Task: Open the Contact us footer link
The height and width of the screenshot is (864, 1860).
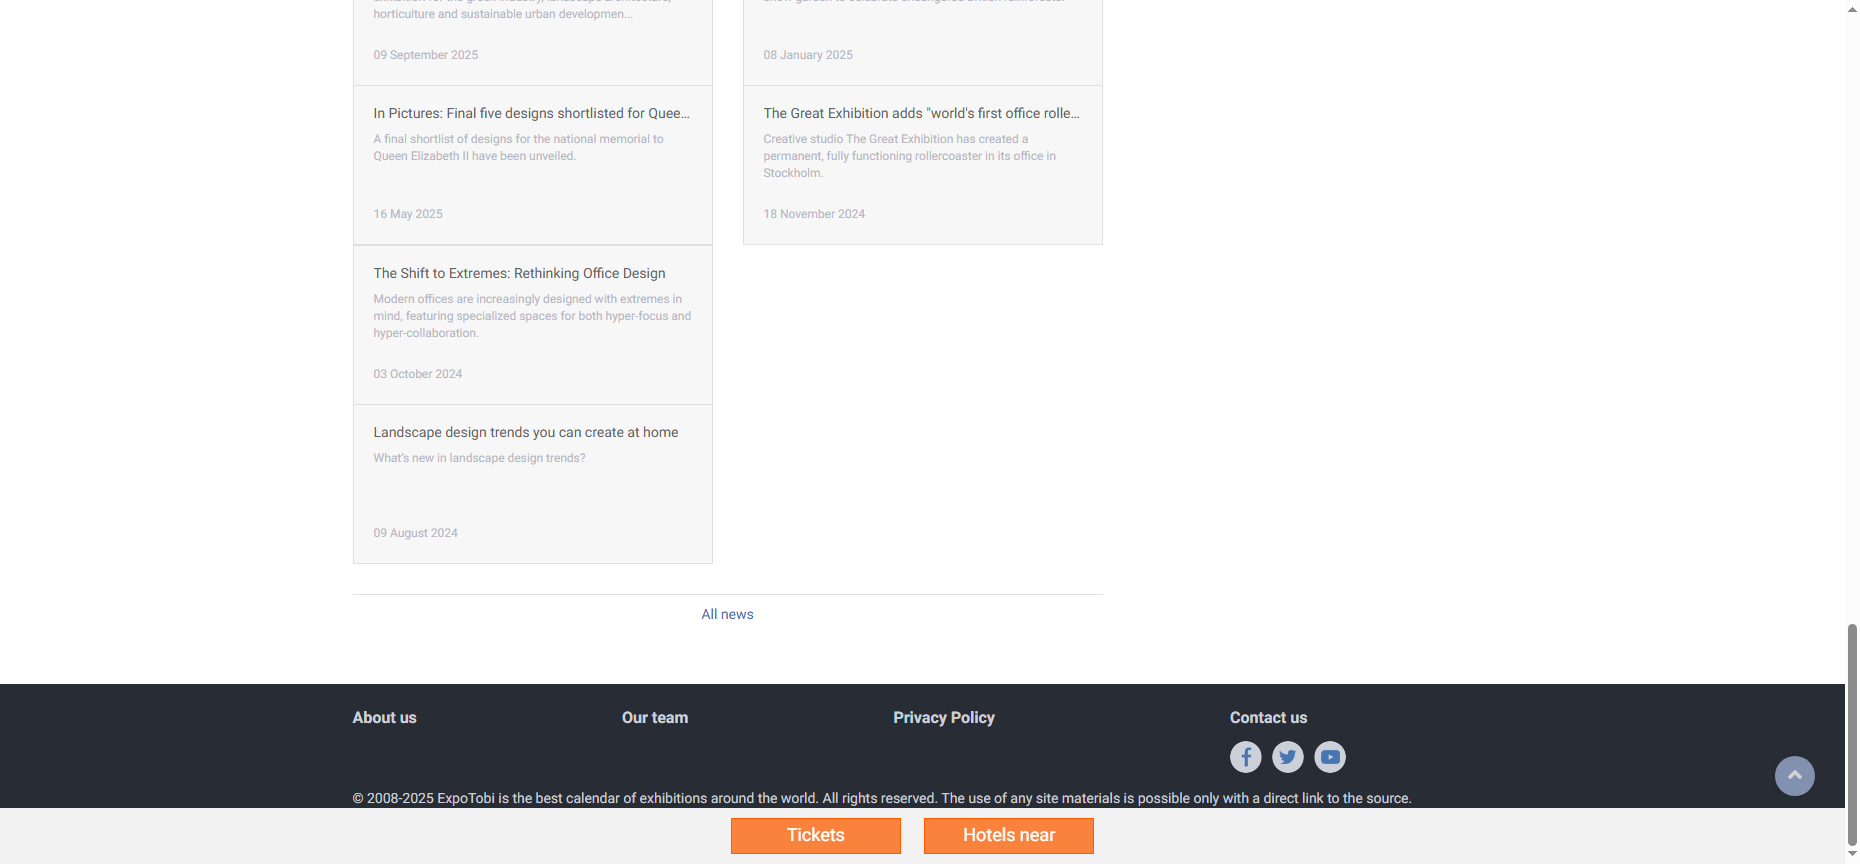Action: click(x=1268, y=717)
